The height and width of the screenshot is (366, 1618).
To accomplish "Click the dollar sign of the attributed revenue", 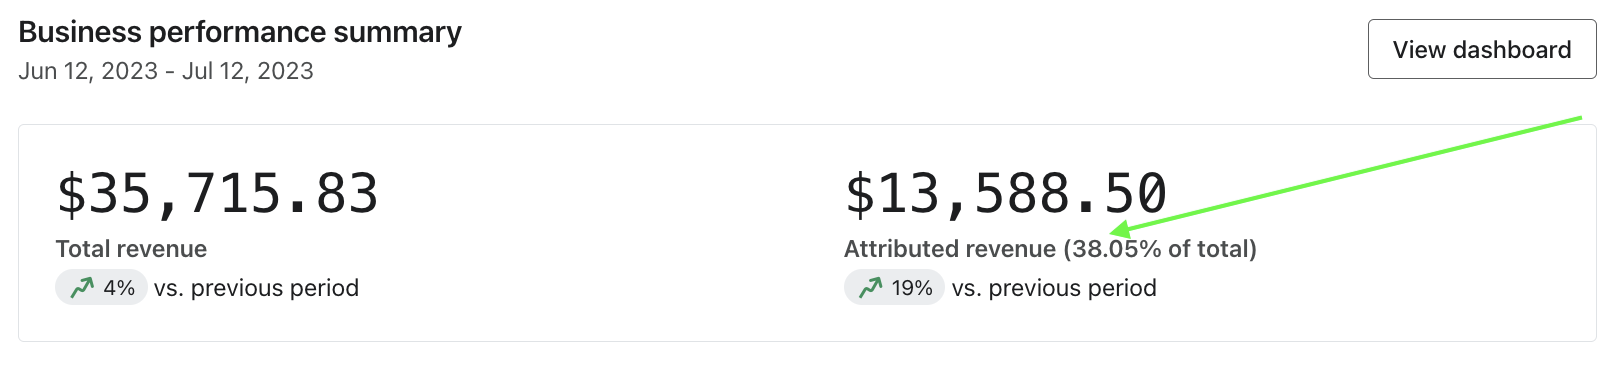I will [x=860, y=193].
